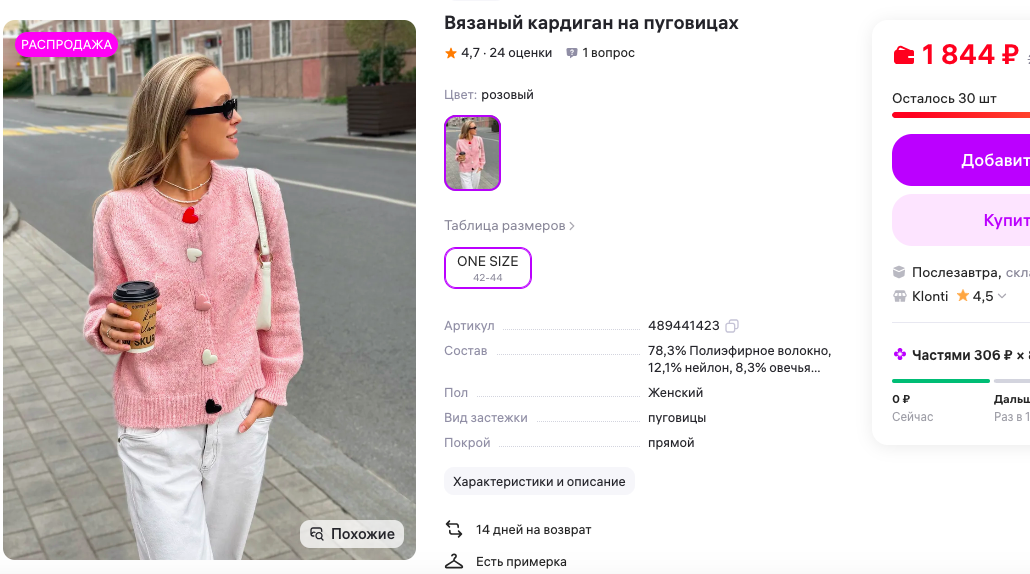Select the ONE SIZE 42-44 option

click(487, 268)
